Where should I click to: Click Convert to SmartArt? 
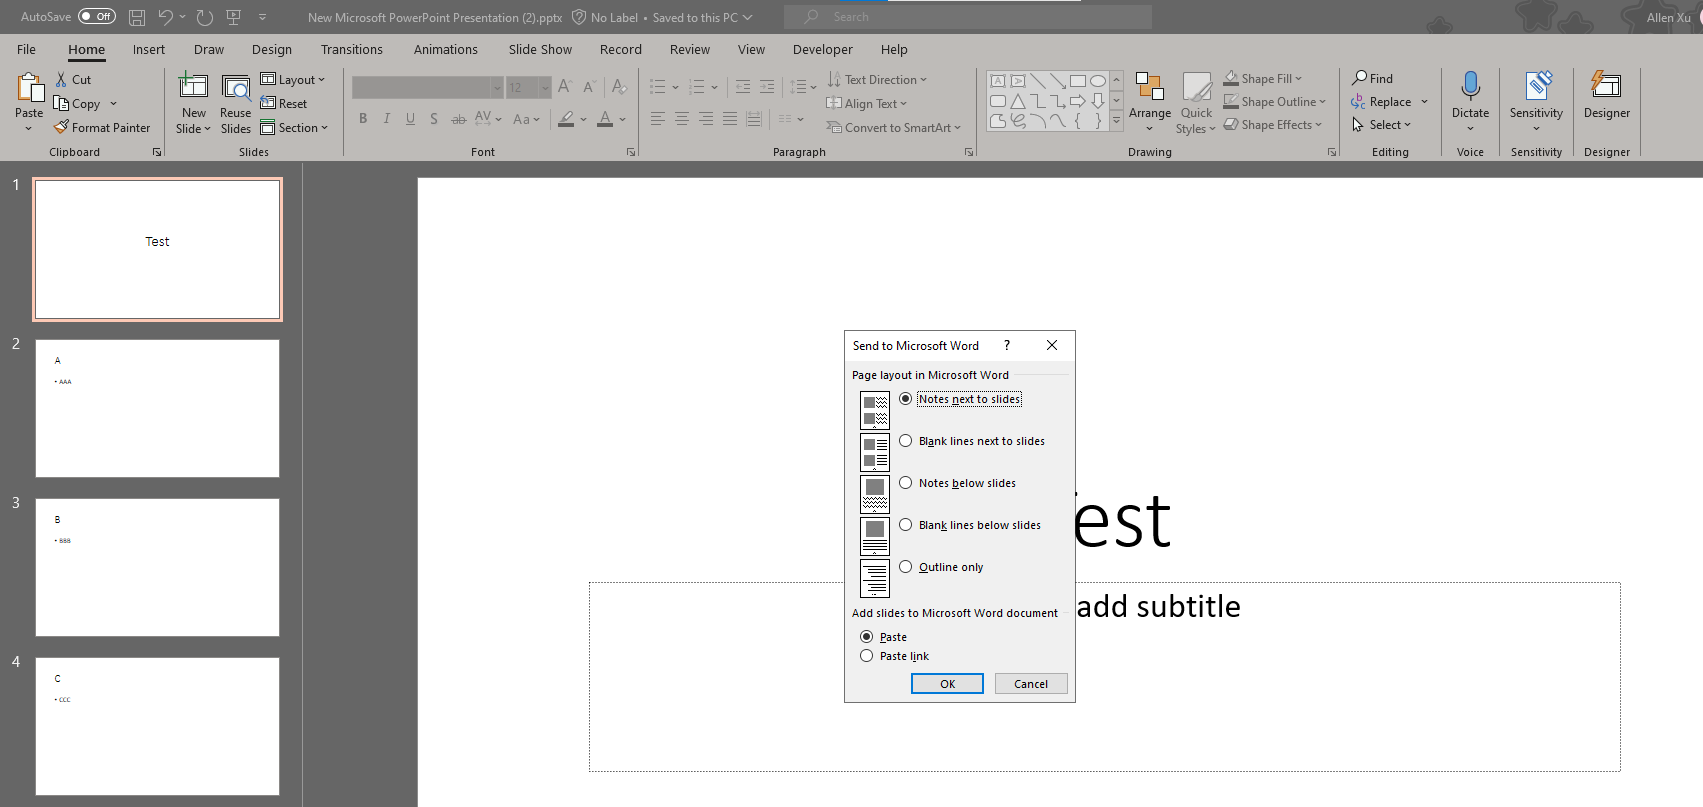coord(894,128)
